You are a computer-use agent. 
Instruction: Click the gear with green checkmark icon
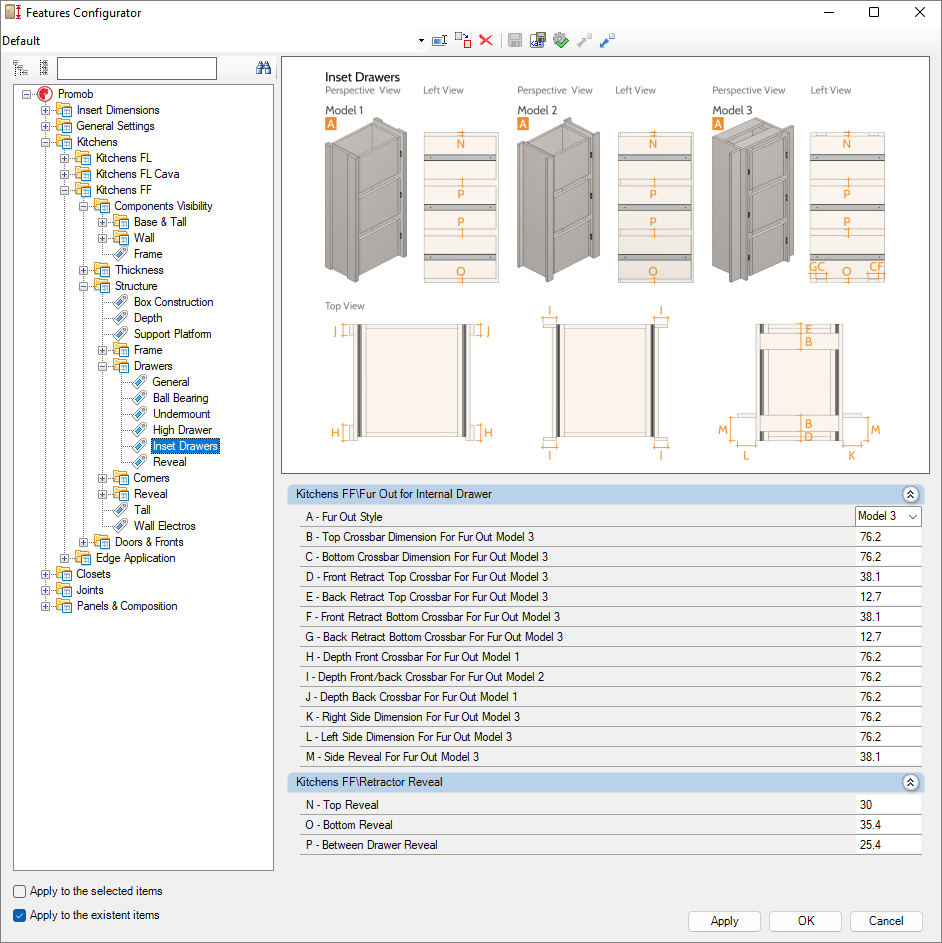coord(561,40)
